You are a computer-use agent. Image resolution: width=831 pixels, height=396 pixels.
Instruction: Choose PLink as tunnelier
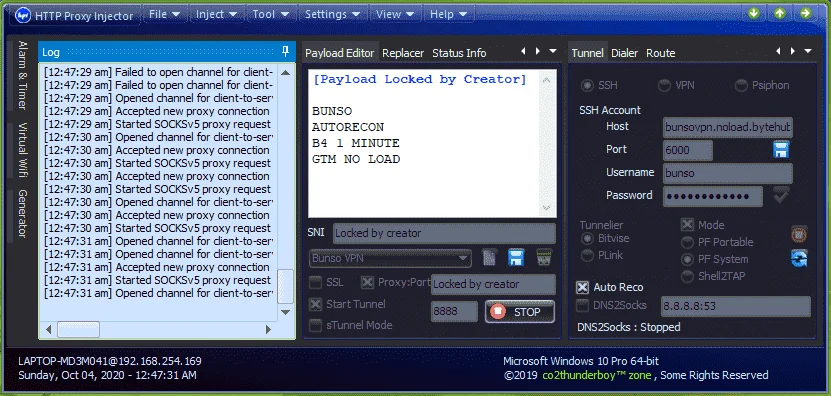602,255
